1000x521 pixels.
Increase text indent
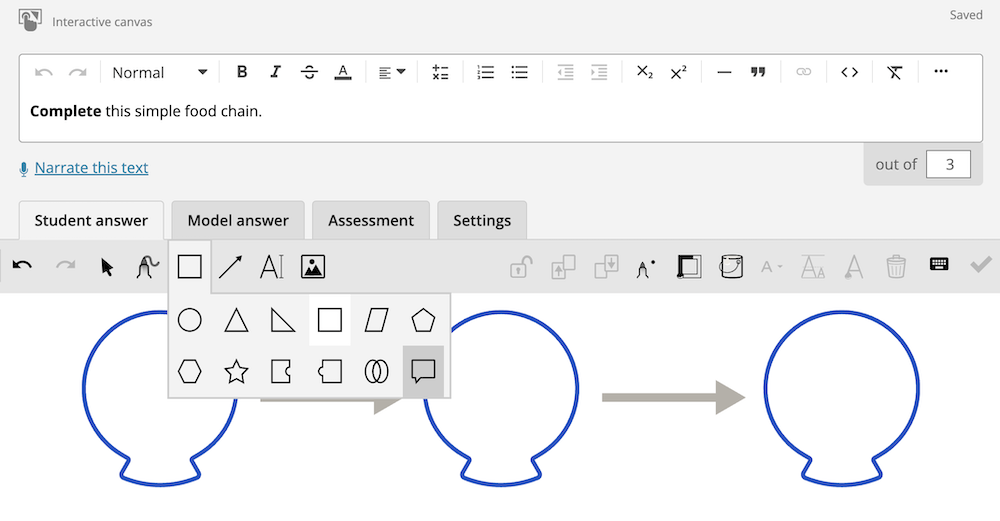[599, 72]
